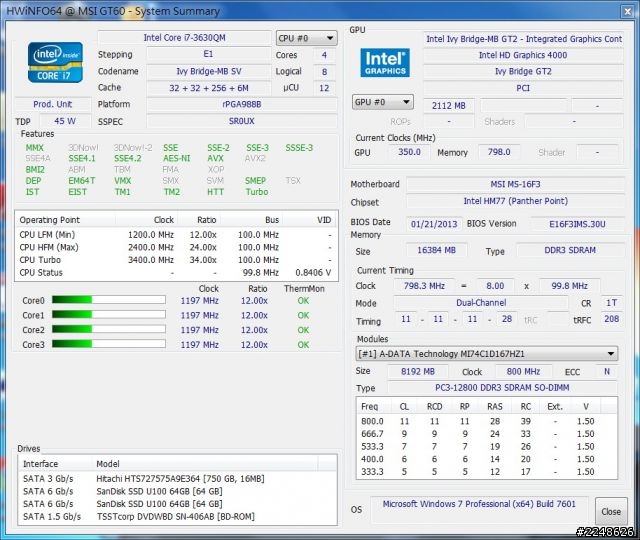Image resolution: width=640 pixels, height=540 pixels.
Task: Click the HTT feature flag
Action: (x=215, y=192)
